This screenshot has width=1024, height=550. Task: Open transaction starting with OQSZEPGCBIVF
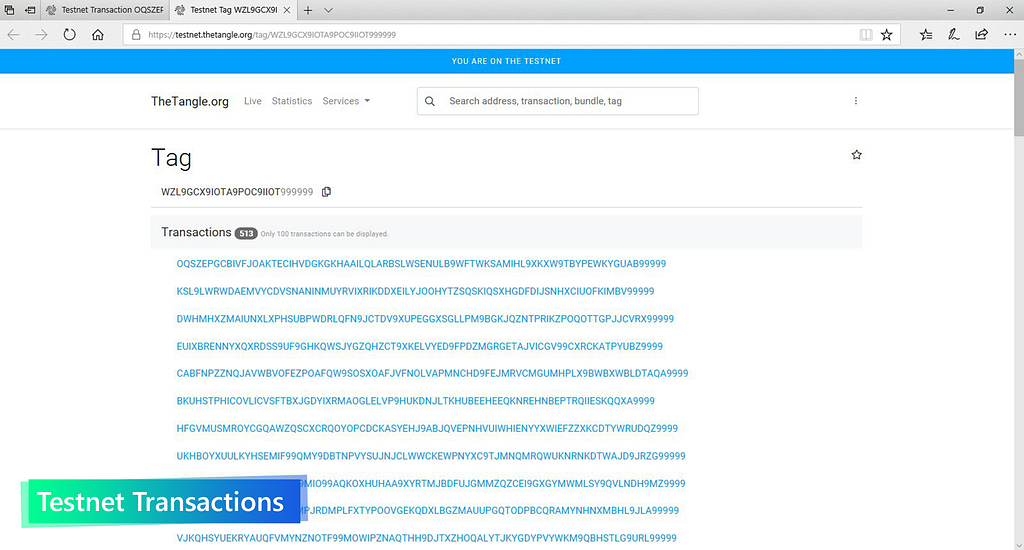[x=421, y=264]
